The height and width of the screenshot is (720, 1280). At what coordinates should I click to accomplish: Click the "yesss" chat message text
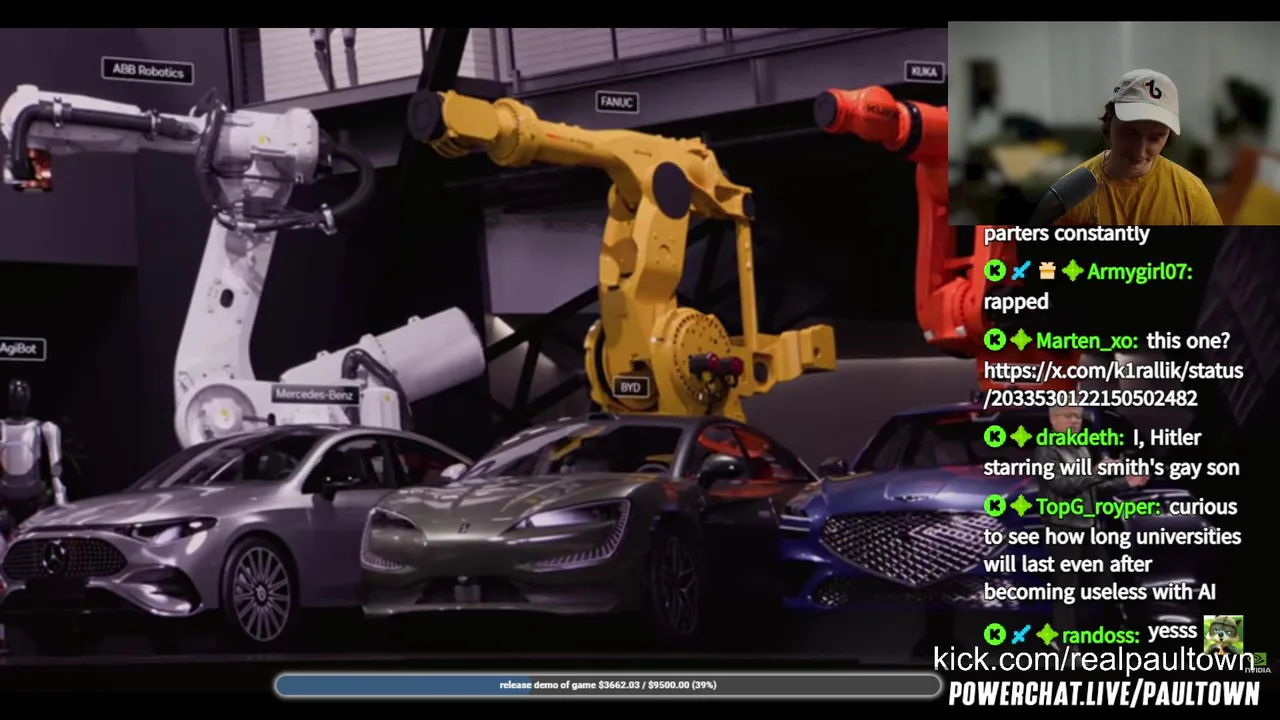(1172, 631)
